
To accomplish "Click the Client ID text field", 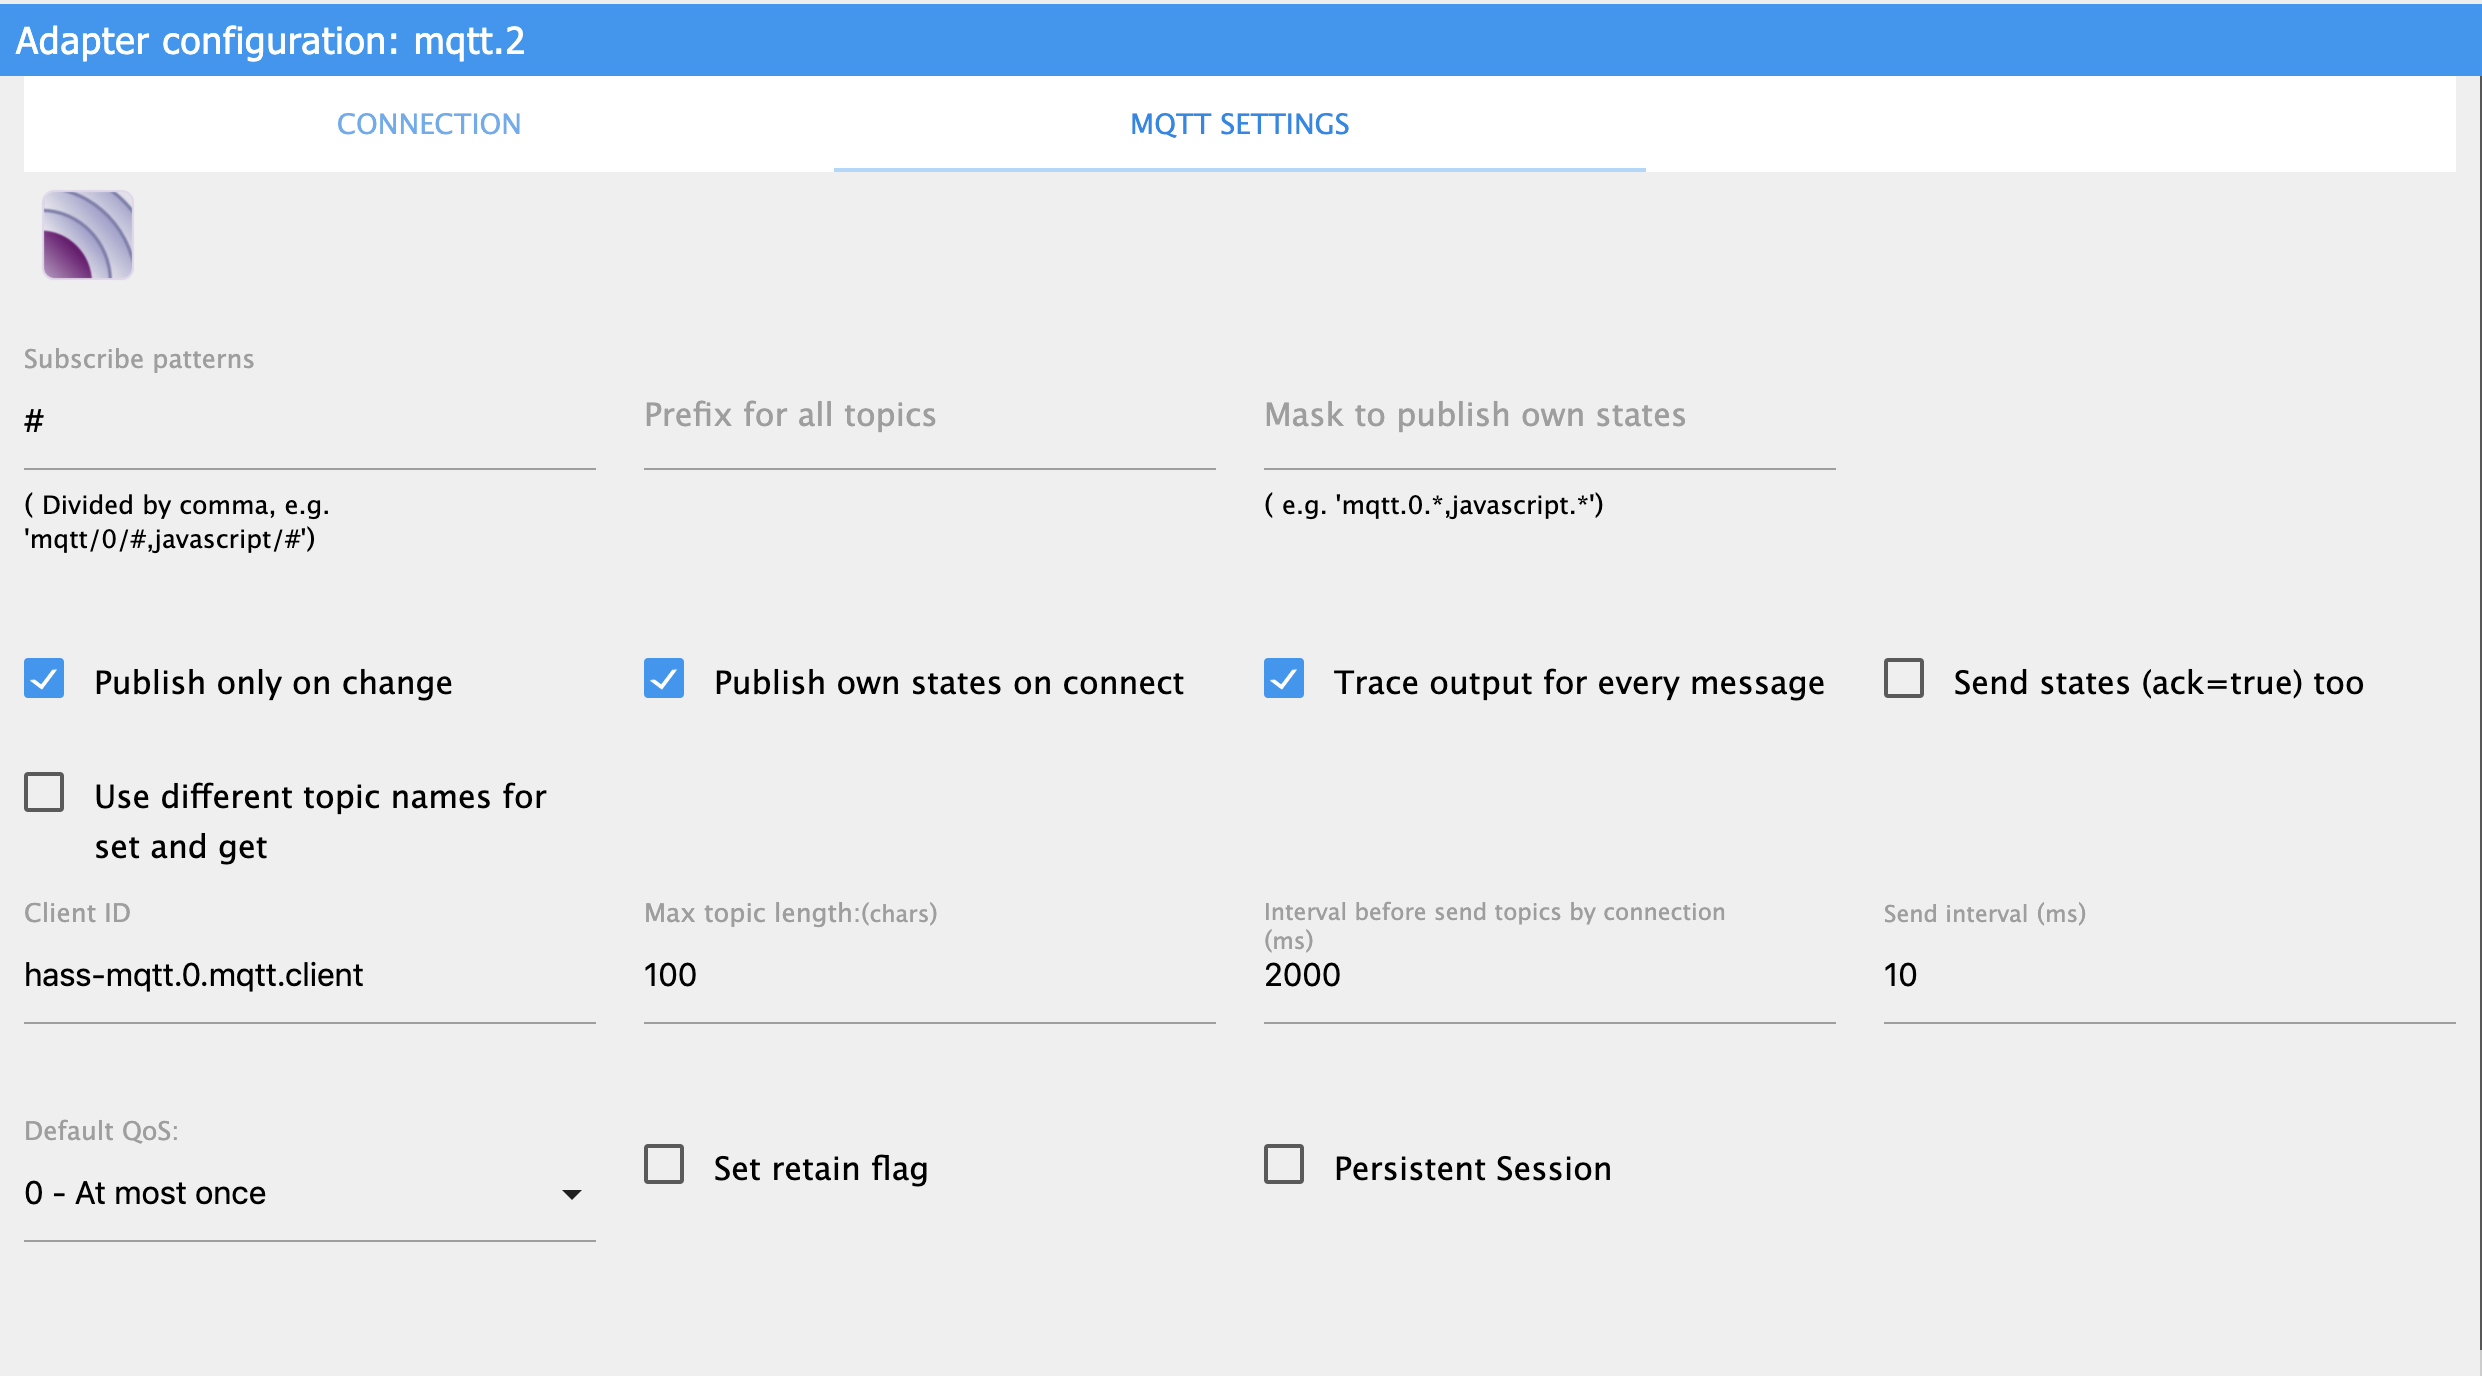I will click(x=309, y=975).
